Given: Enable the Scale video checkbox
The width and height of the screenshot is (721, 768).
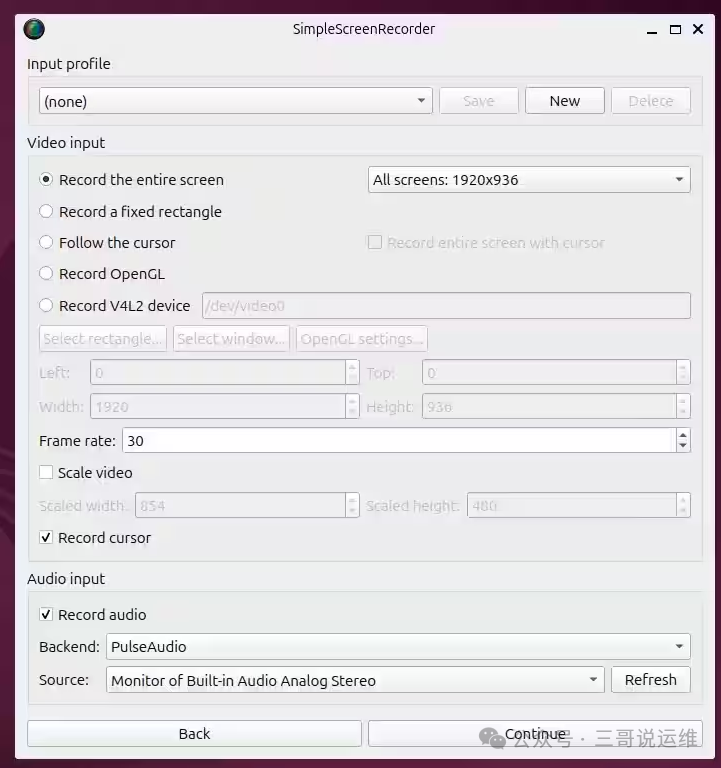Looking at the screenshot, I should point(46,472).
